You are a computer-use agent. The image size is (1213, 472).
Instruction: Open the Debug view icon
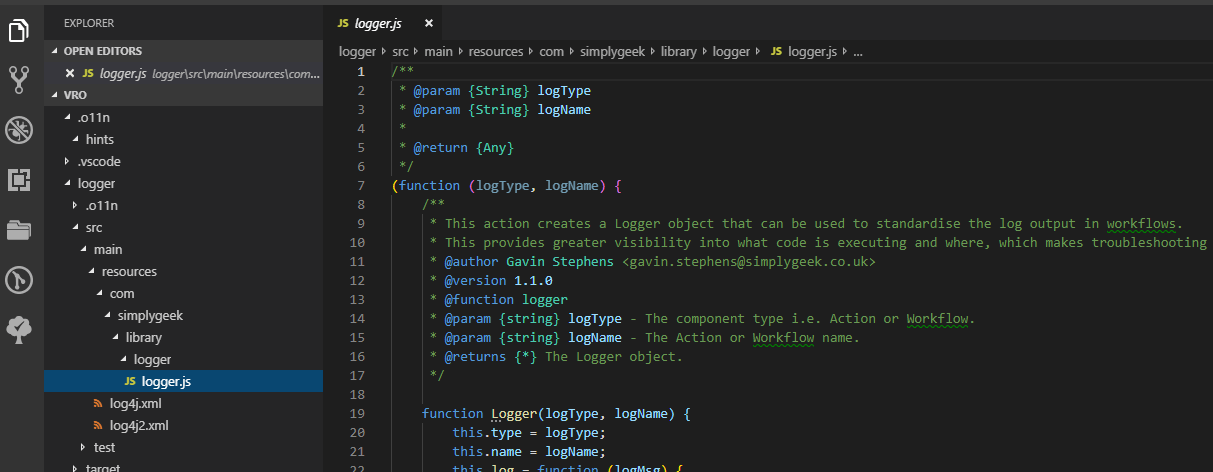point(19,130)
